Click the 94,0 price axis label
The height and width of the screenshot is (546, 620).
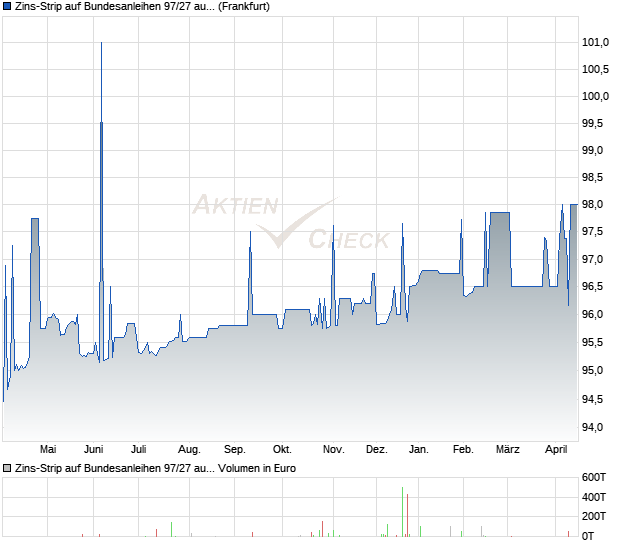pyautogui.click(x=593, y=427)
